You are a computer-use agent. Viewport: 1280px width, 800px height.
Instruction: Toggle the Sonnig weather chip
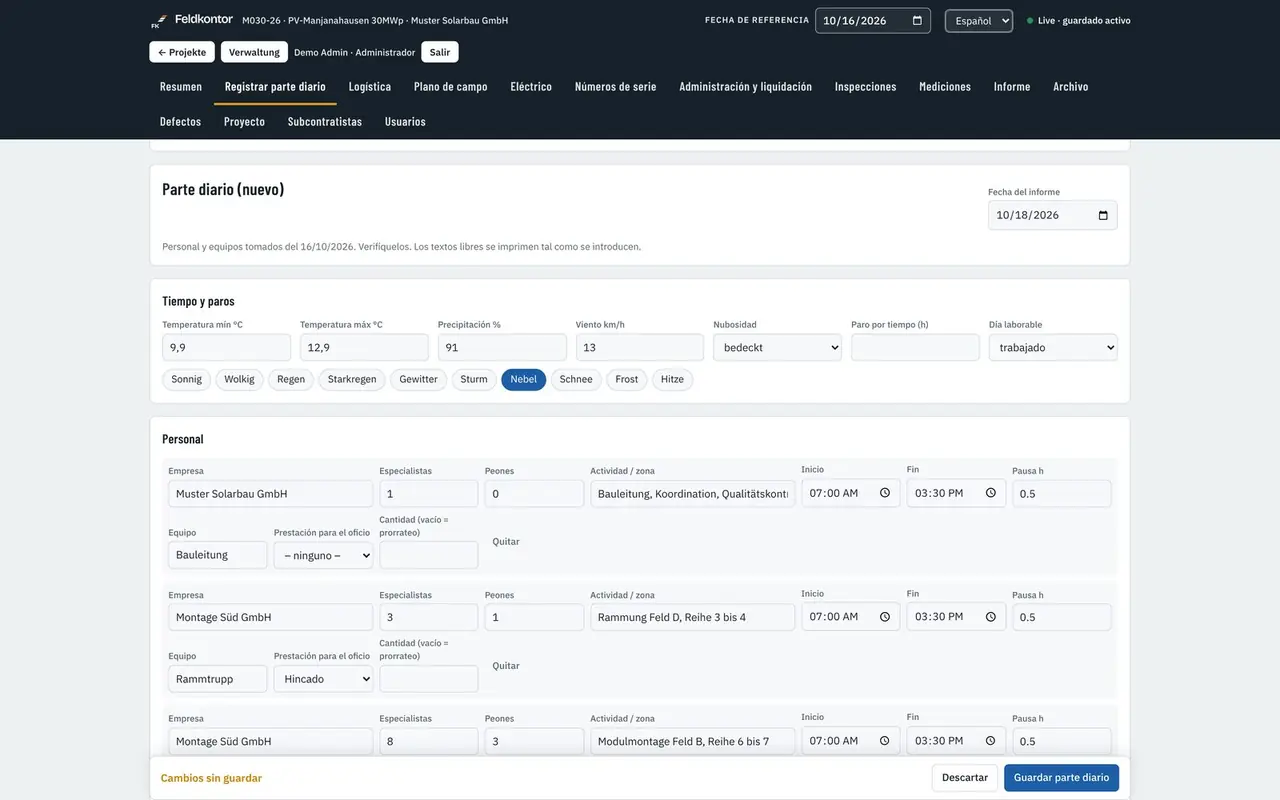186,380
